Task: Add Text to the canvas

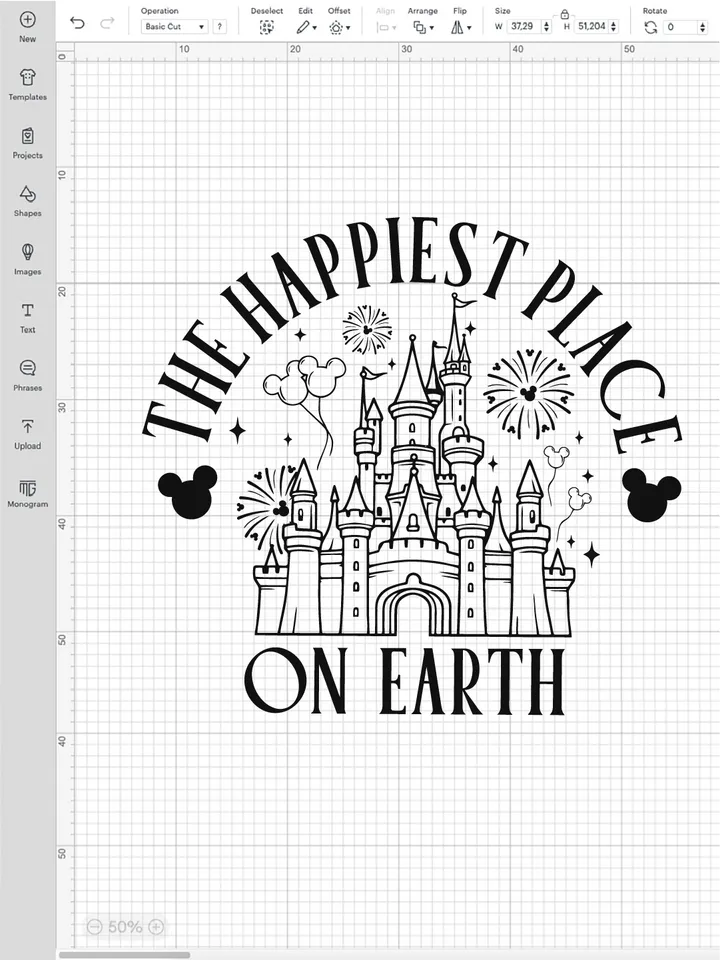Action: coord(28,318)
